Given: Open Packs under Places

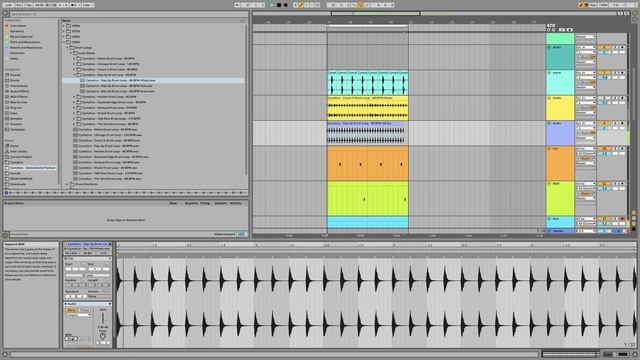Looking at the screenshot, I should tap(14, 146).
